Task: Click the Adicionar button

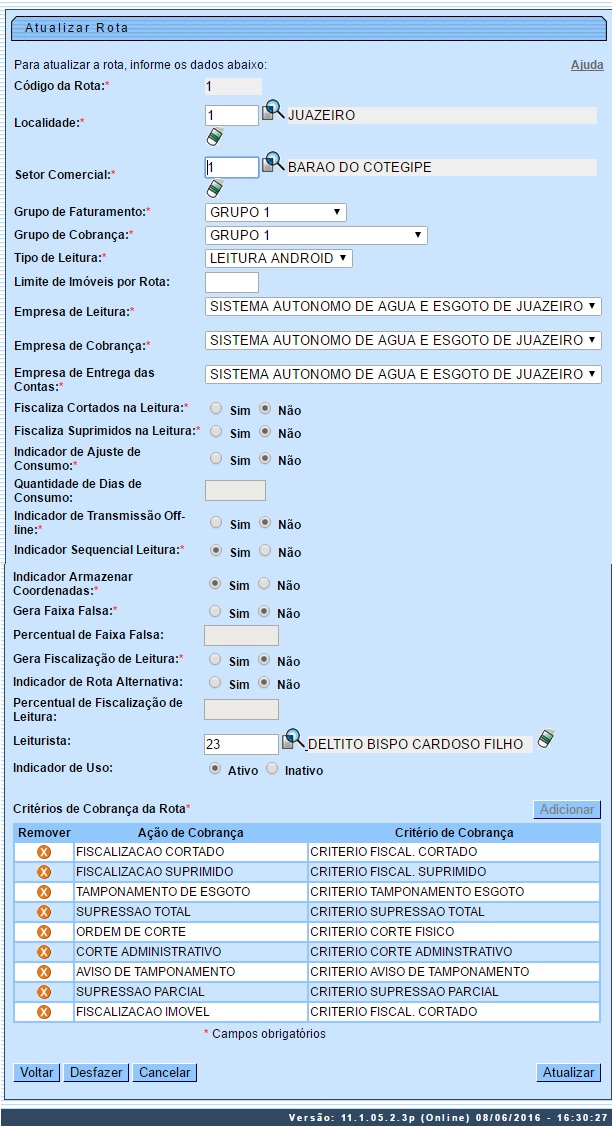Action: [x=567, y=809]
